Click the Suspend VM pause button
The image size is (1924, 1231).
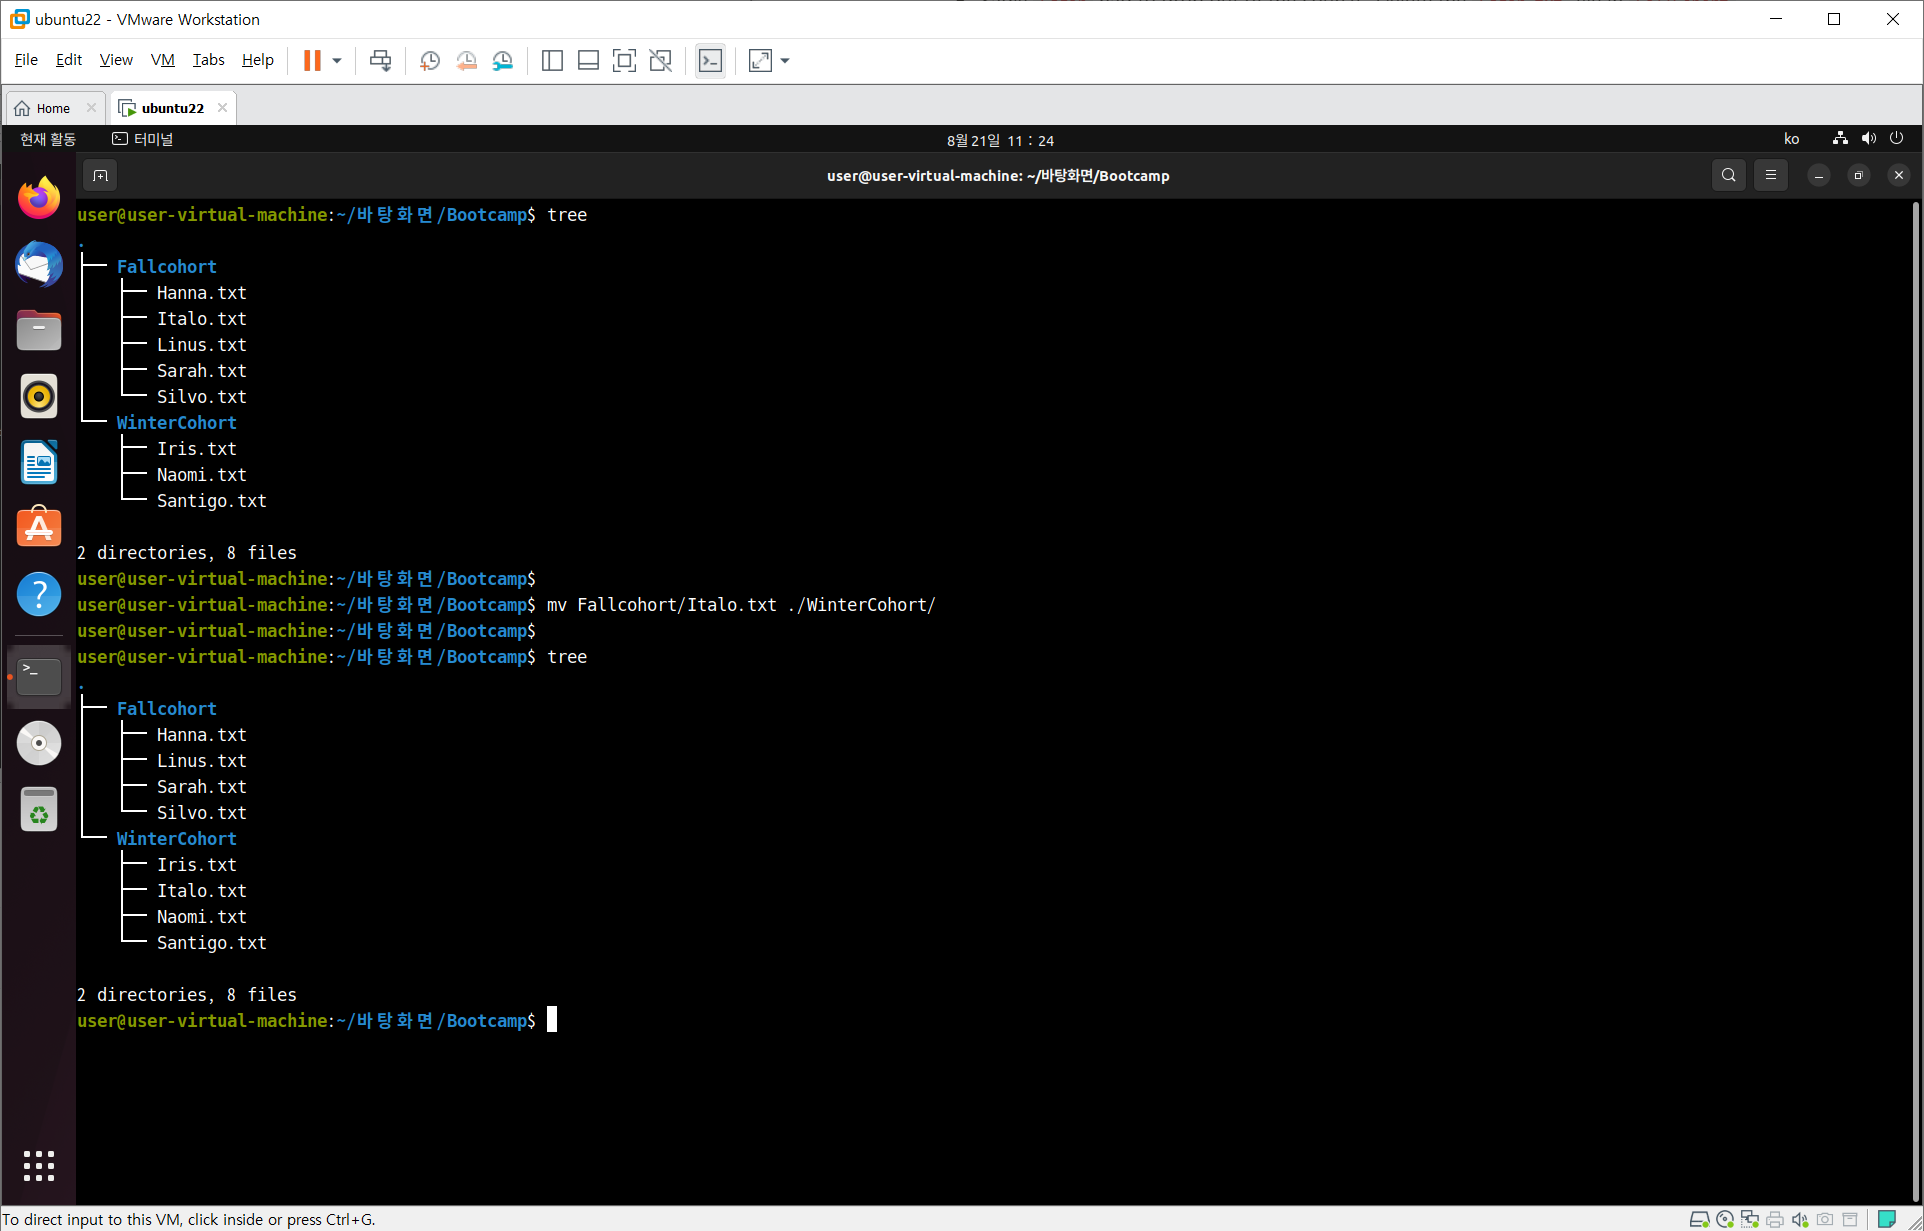coord(312,61)
